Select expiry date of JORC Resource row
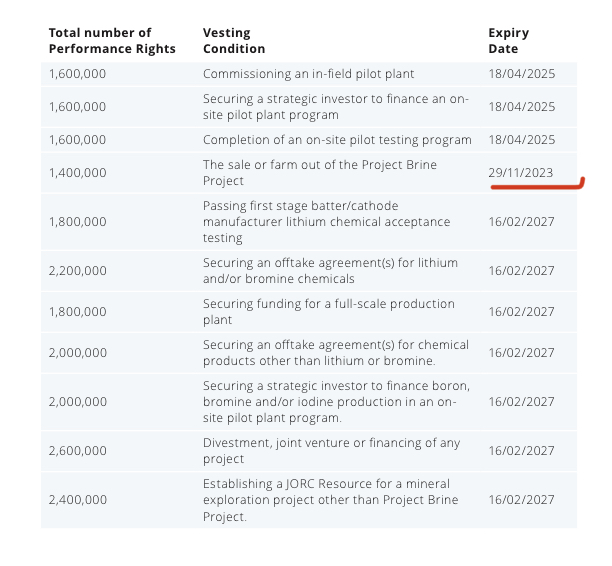 [521, 500]
